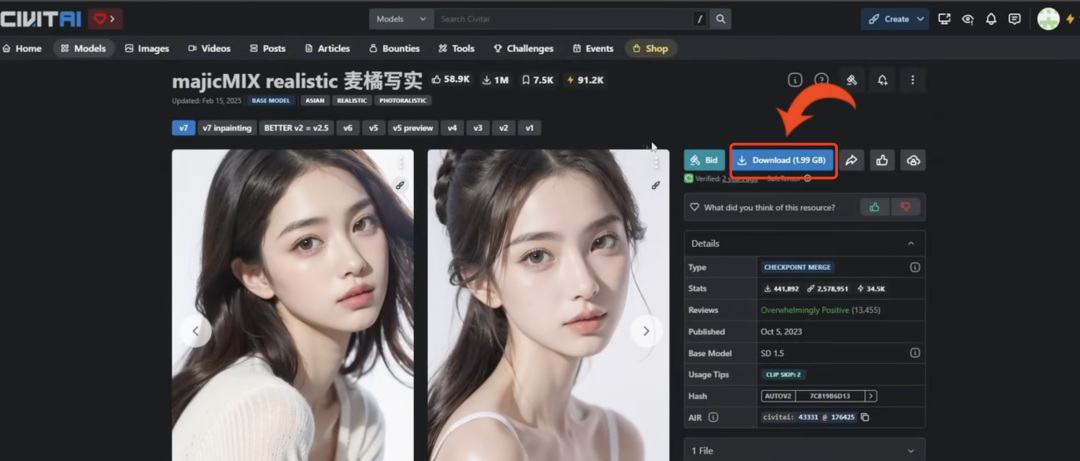Open the second model preview image
Image resolution: width=1080 pixels, height=461 pixels.
pyautogui.click(x=548, y=305)
